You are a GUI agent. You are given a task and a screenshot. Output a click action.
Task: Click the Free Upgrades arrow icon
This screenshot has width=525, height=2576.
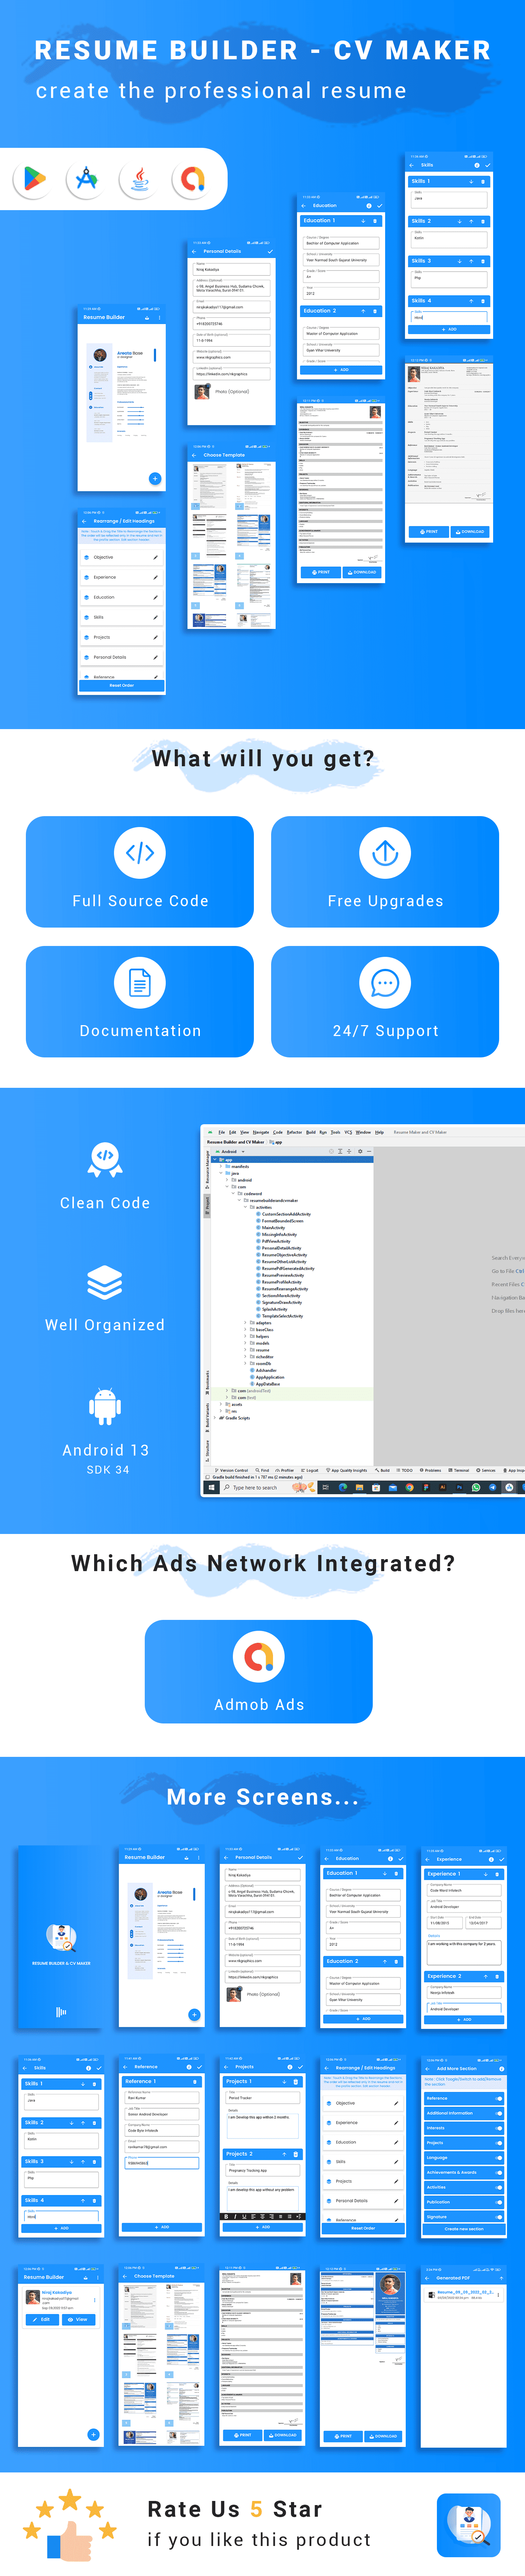coord(385,852)
